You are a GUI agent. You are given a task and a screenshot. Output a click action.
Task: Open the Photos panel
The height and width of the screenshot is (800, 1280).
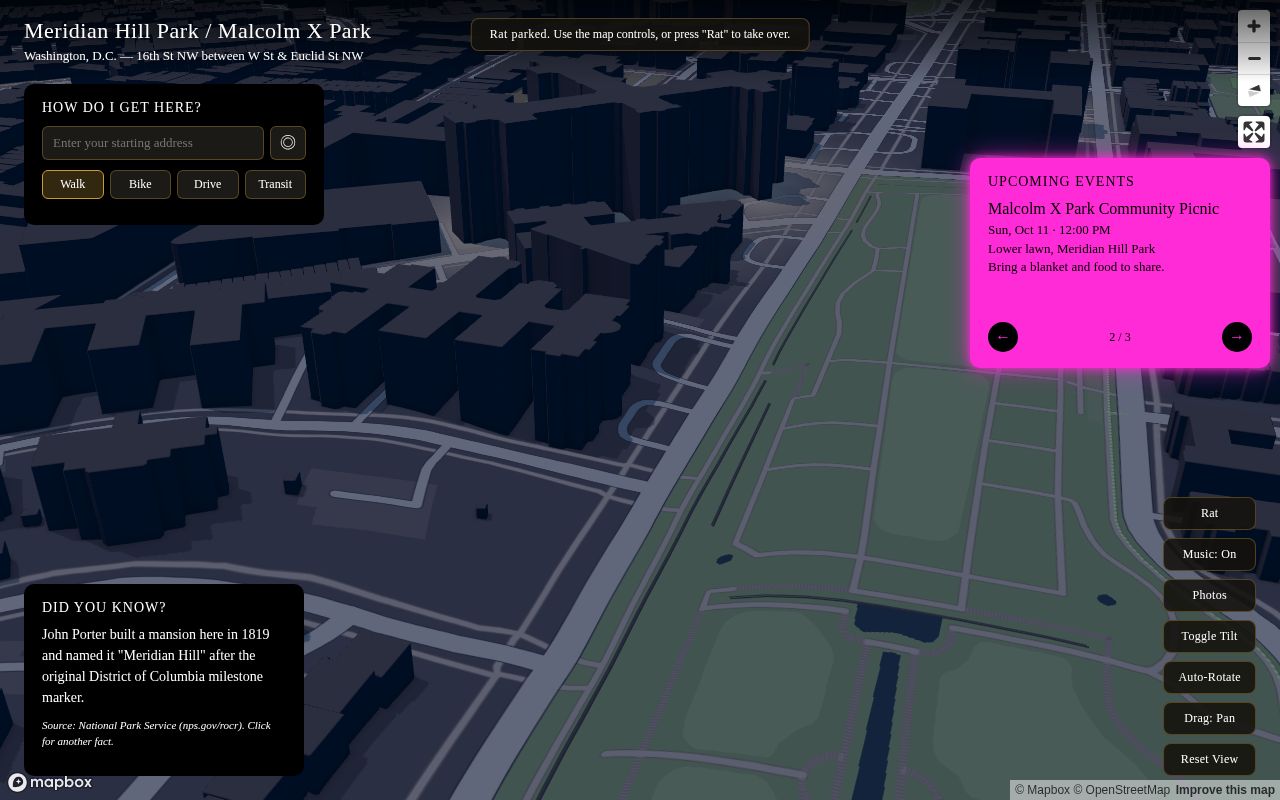pyautogui.click(x=1209, y=595)
